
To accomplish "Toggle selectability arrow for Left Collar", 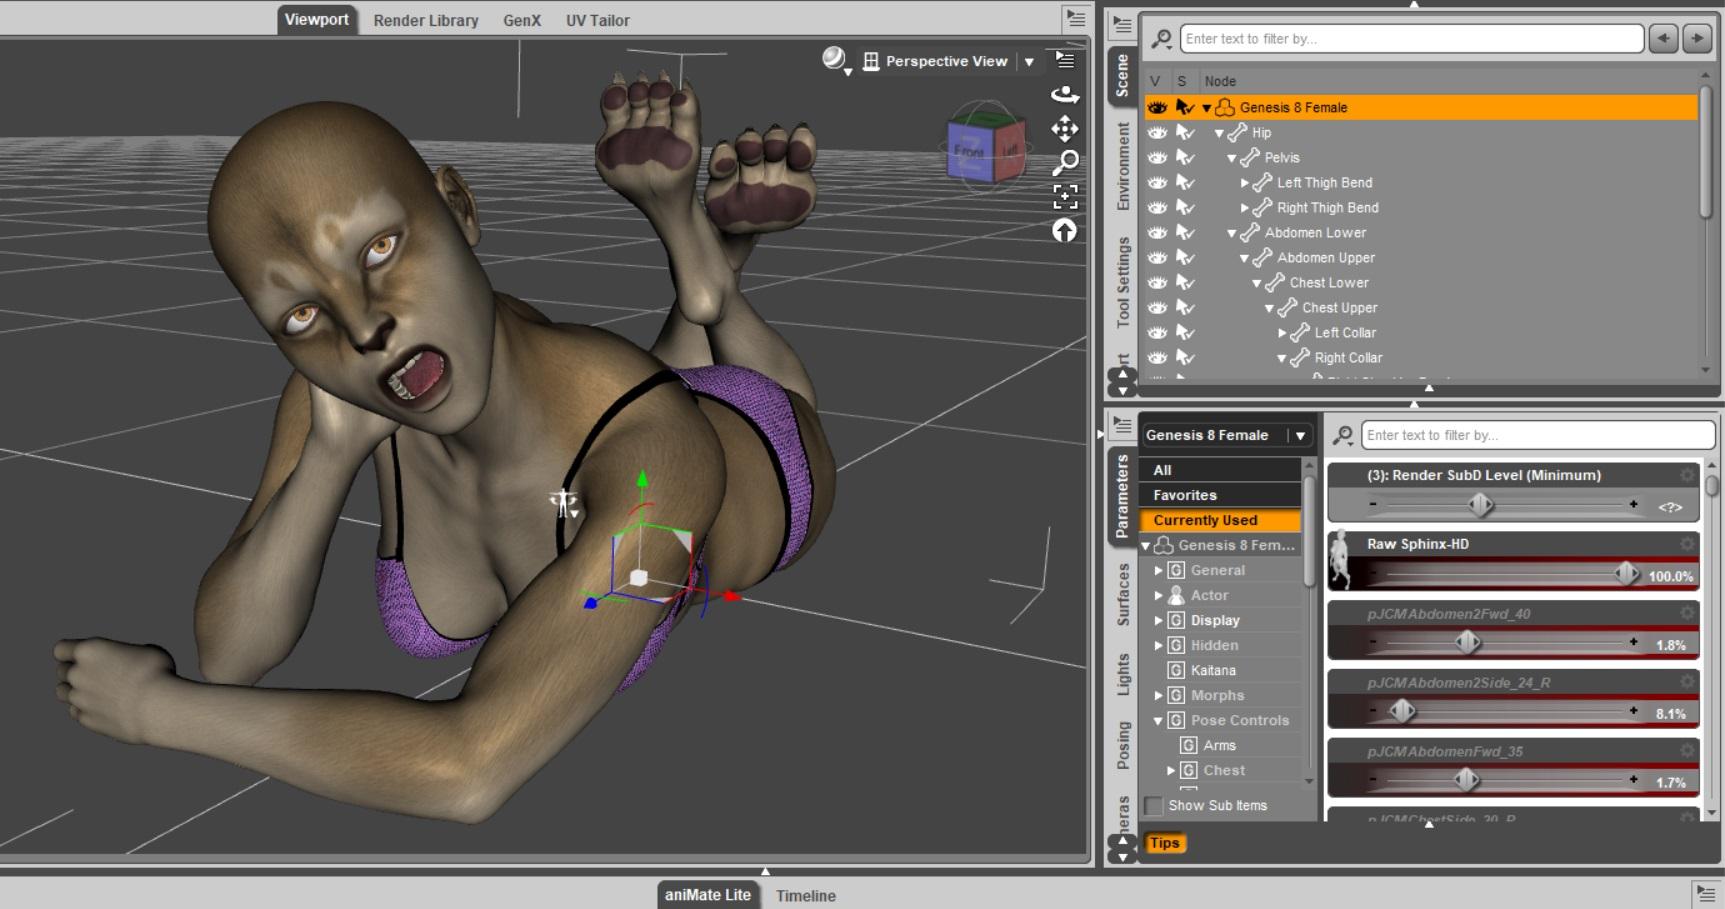I will point(1185,332).
